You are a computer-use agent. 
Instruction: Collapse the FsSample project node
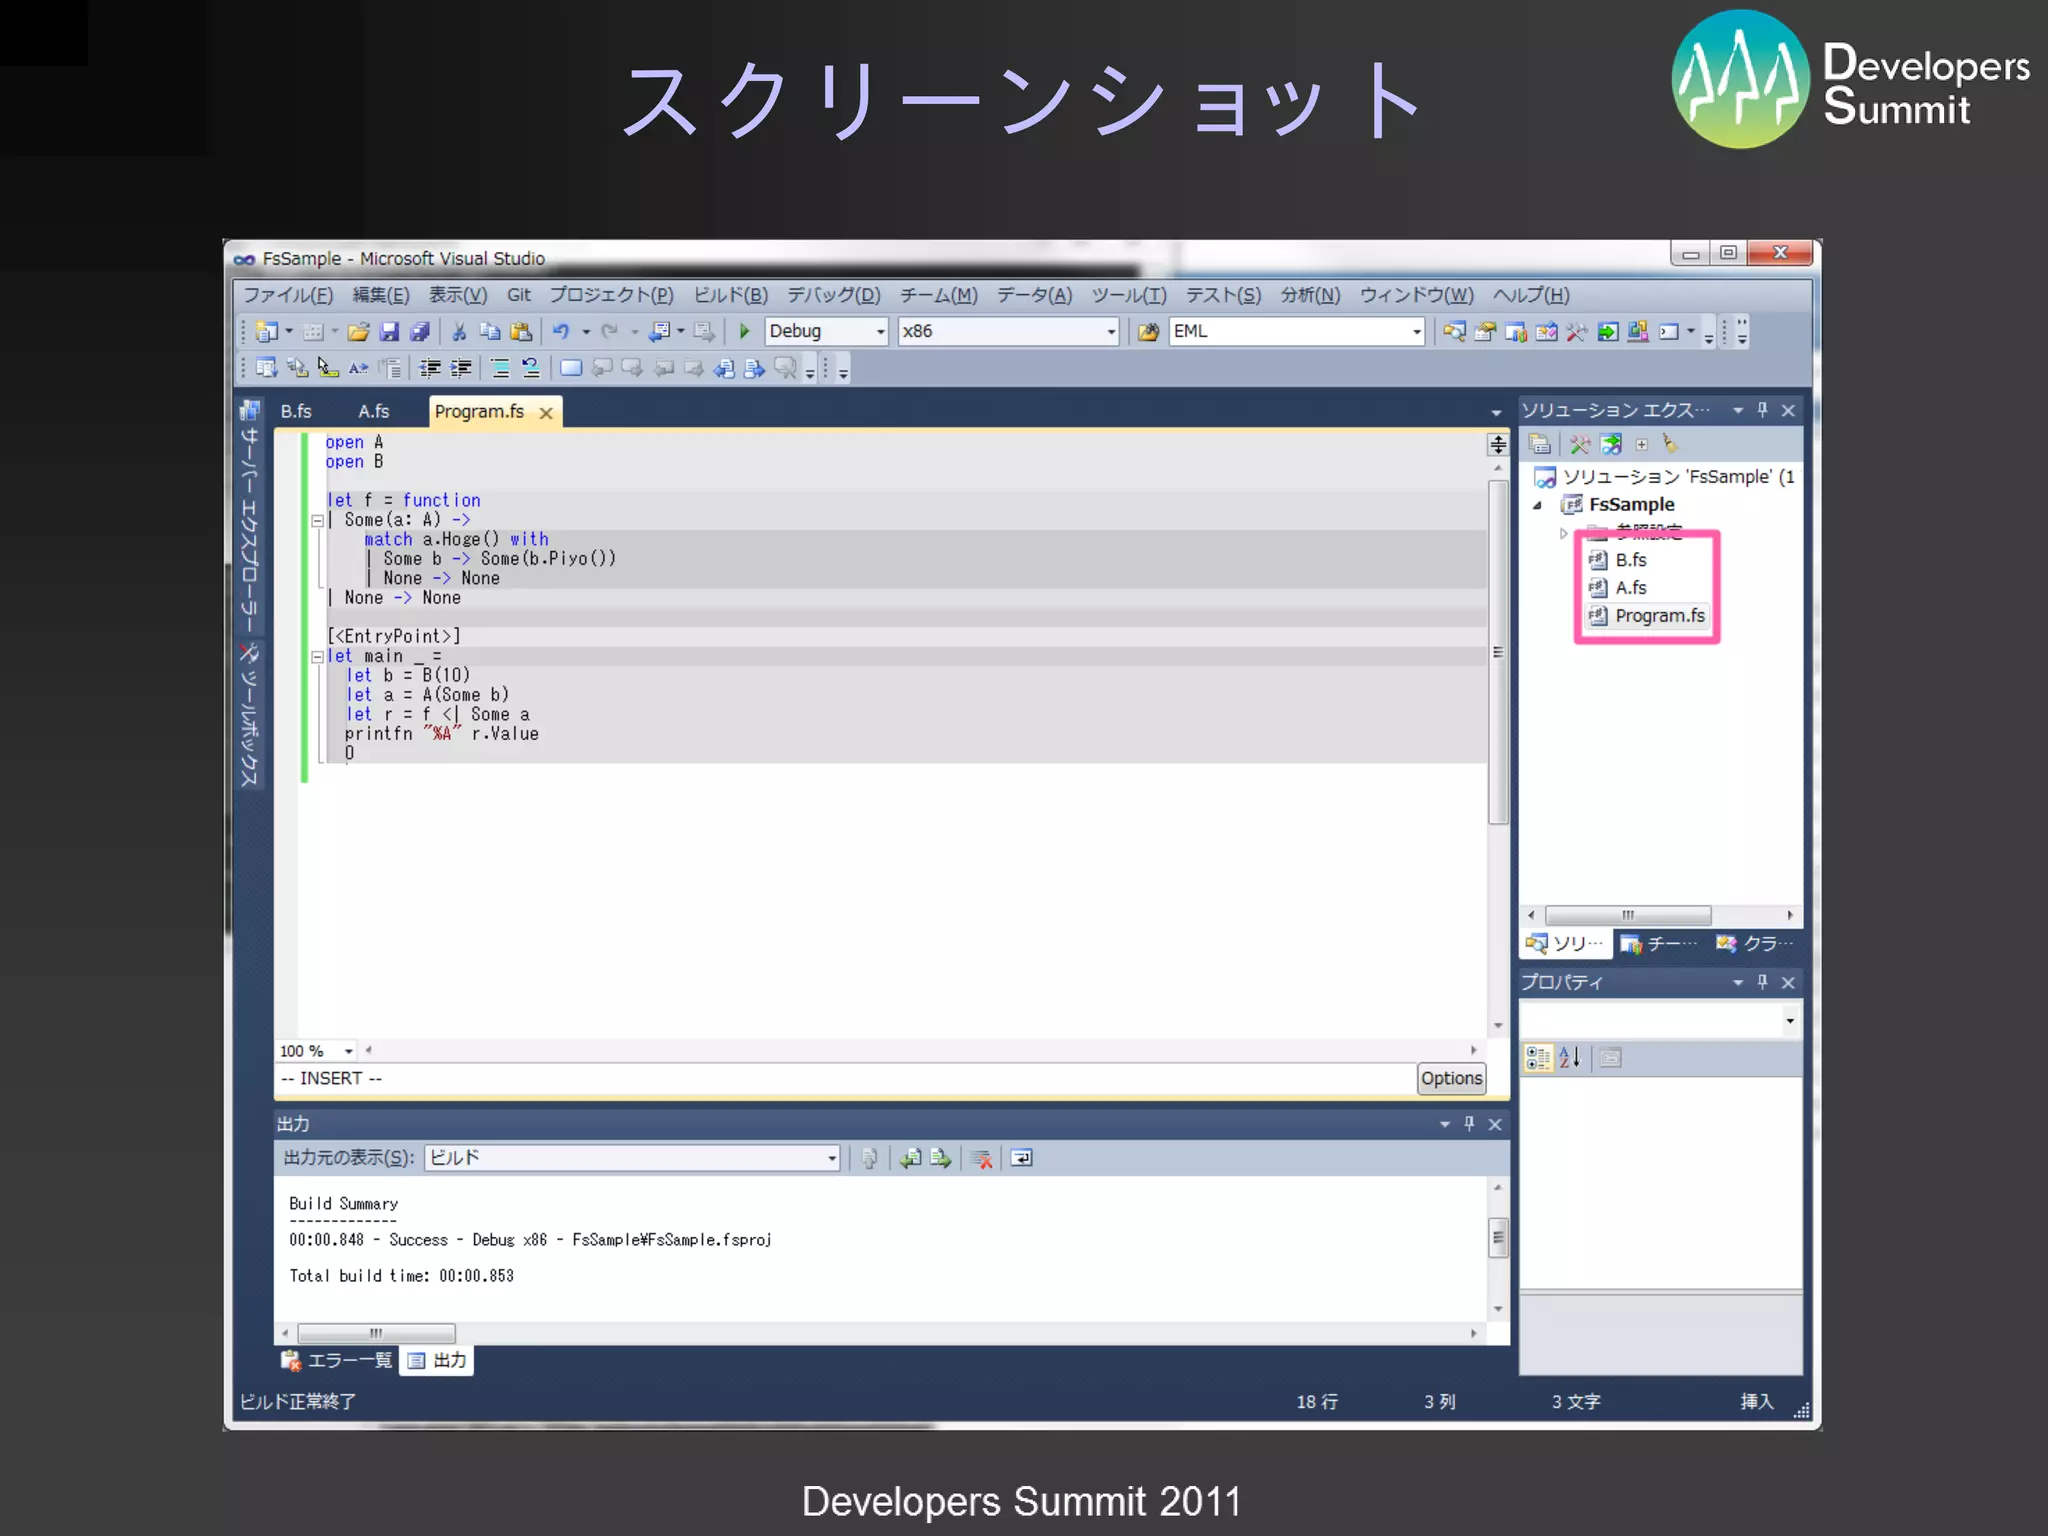pos(1538,505)
